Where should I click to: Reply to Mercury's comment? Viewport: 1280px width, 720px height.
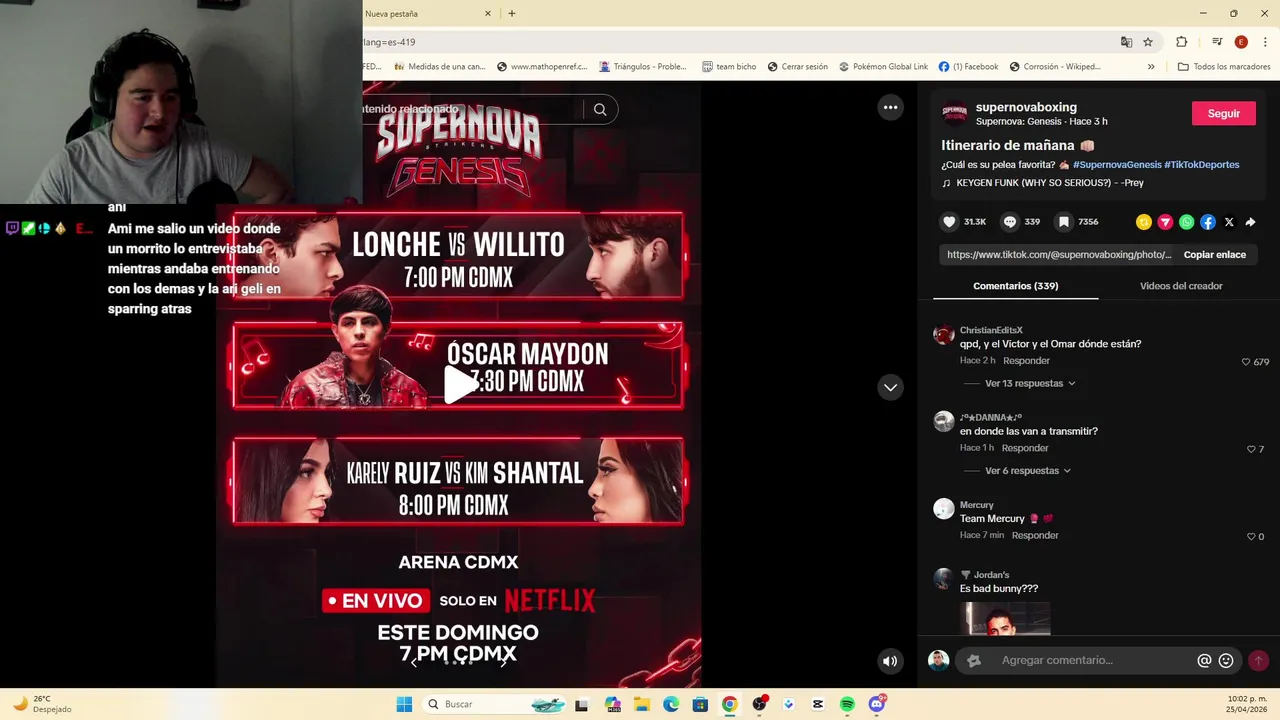[1035, 535]
